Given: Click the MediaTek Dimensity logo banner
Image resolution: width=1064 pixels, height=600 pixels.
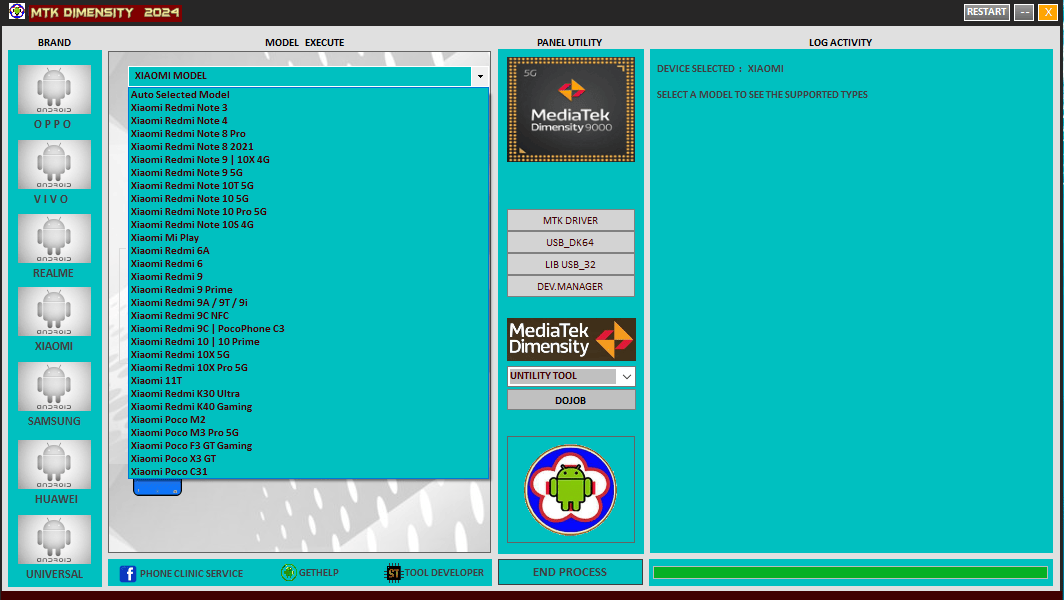Looking at the screenshot, I should click(x=571, y=339).
